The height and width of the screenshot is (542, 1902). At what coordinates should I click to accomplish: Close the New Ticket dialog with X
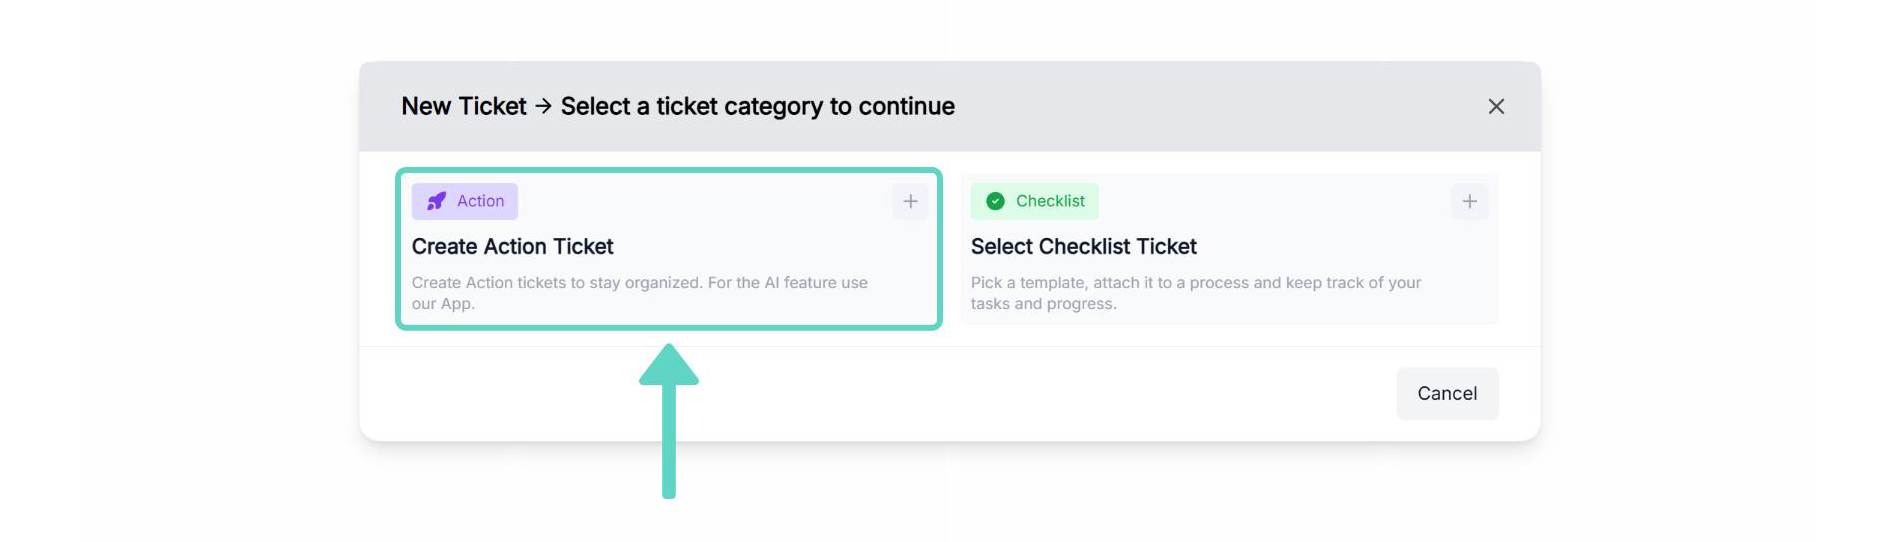point(1496,106)
